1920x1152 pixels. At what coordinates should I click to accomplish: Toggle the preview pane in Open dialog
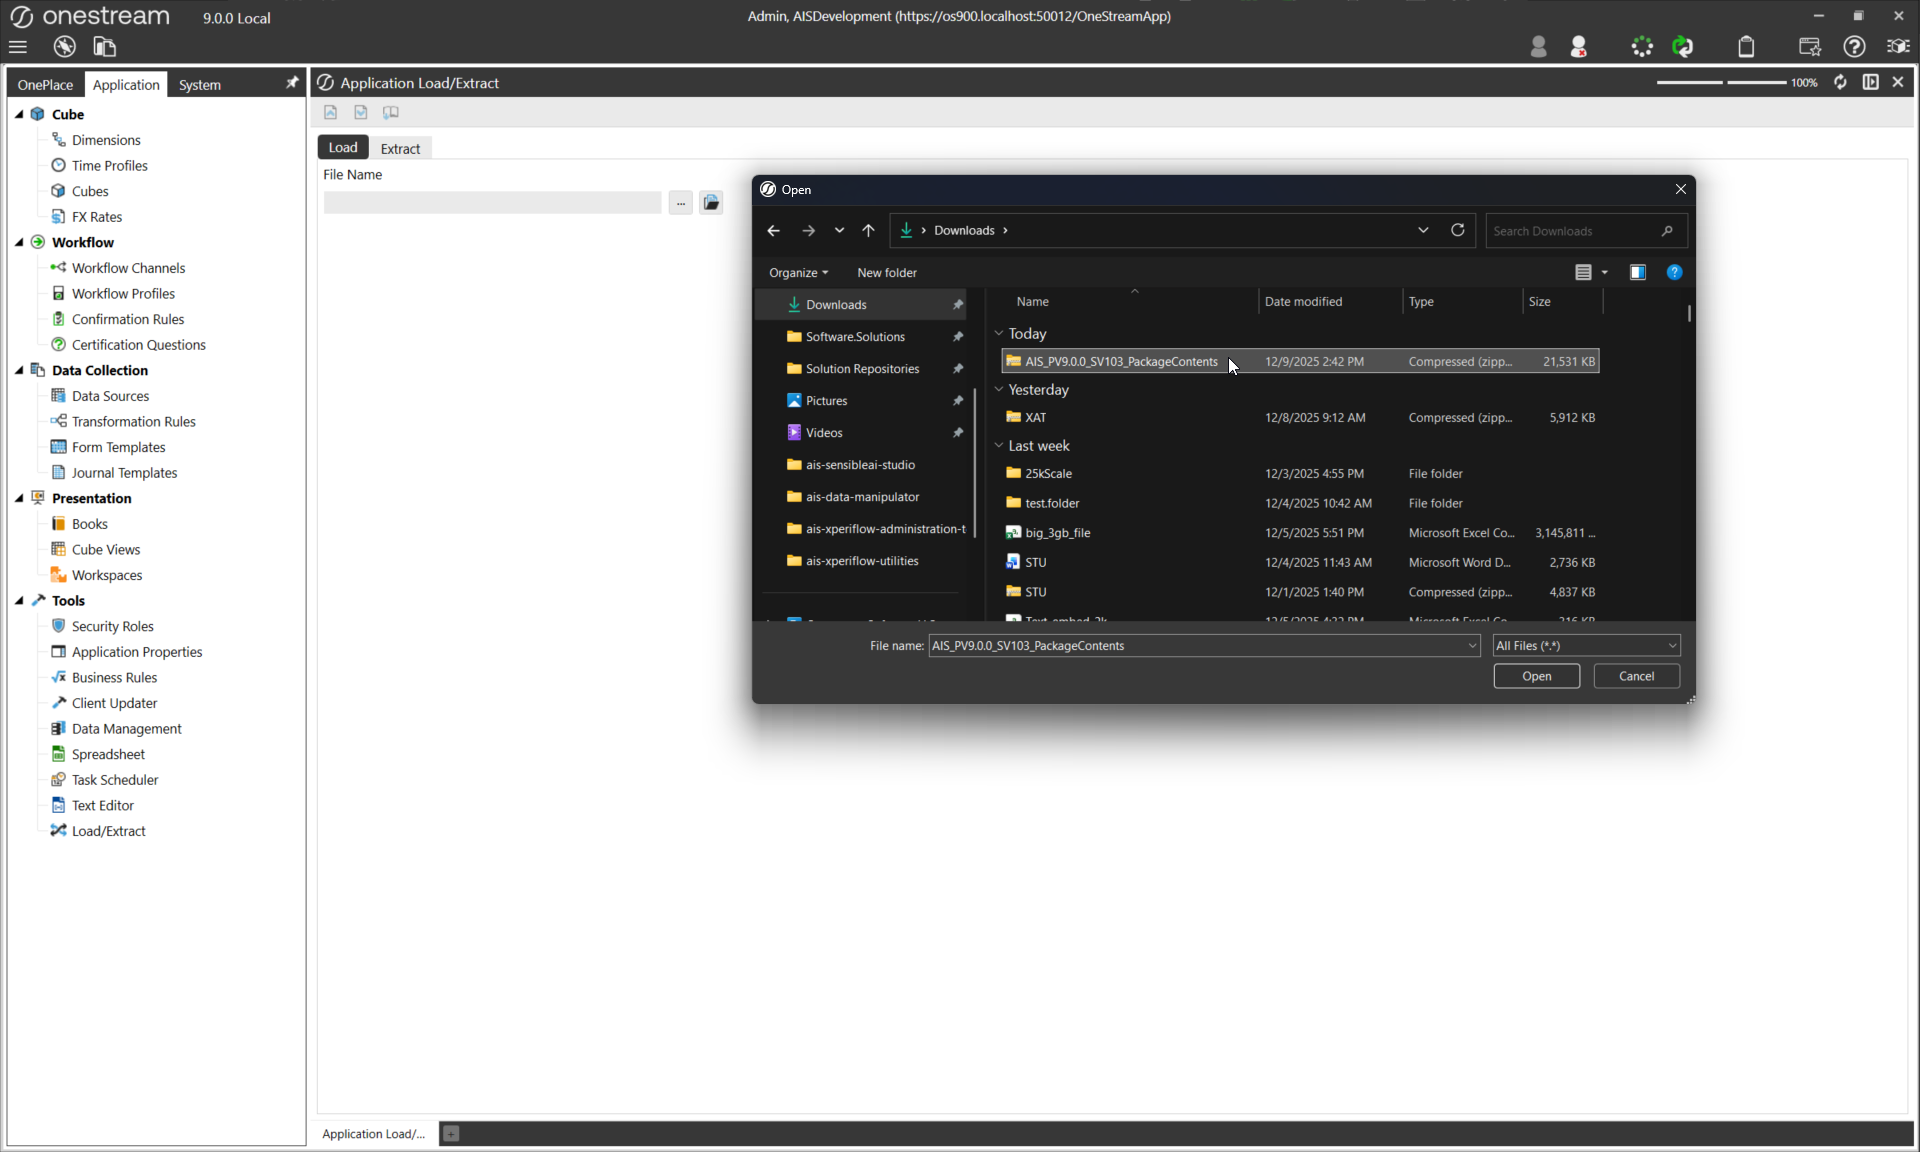(1637, 272)
